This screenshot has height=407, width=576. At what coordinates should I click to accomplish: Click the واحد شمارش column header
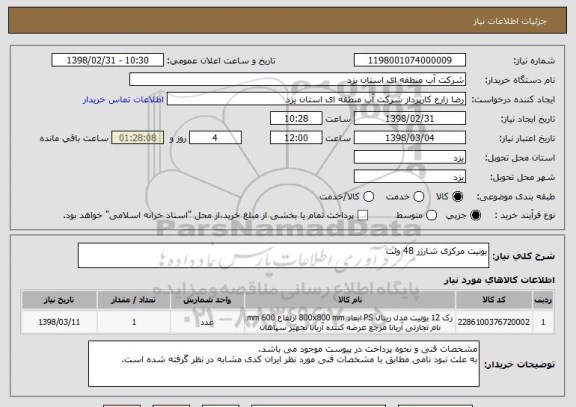[207, 300]
